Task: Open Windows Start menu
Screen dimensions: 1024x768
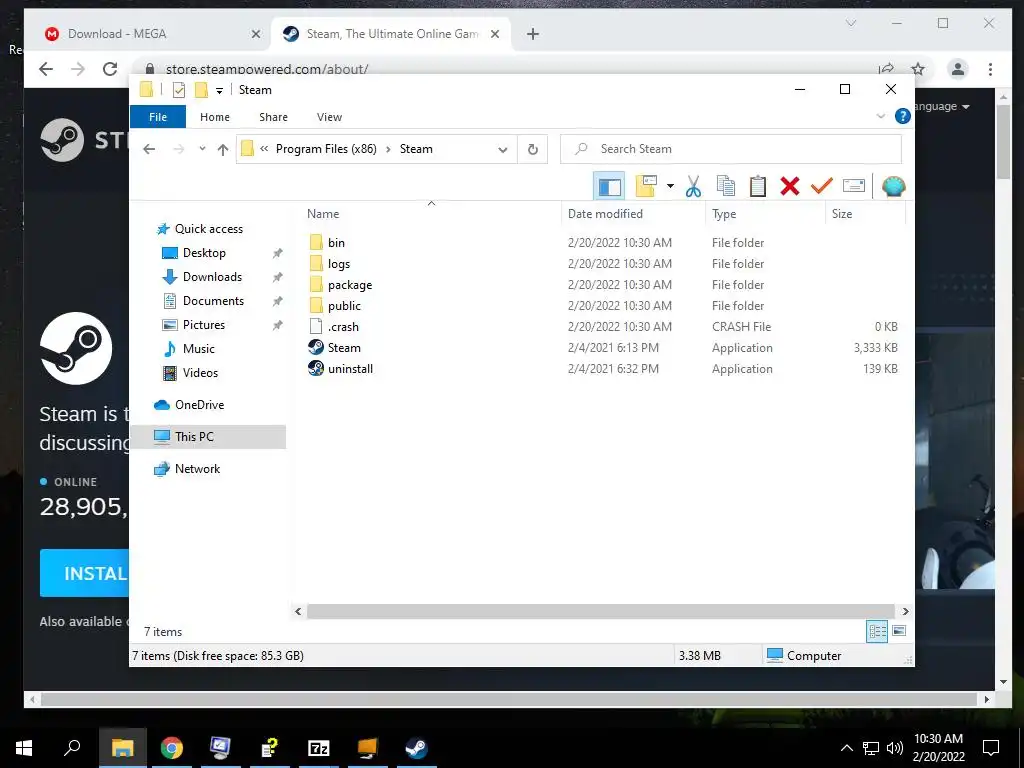Action: [x=24, y=748]
